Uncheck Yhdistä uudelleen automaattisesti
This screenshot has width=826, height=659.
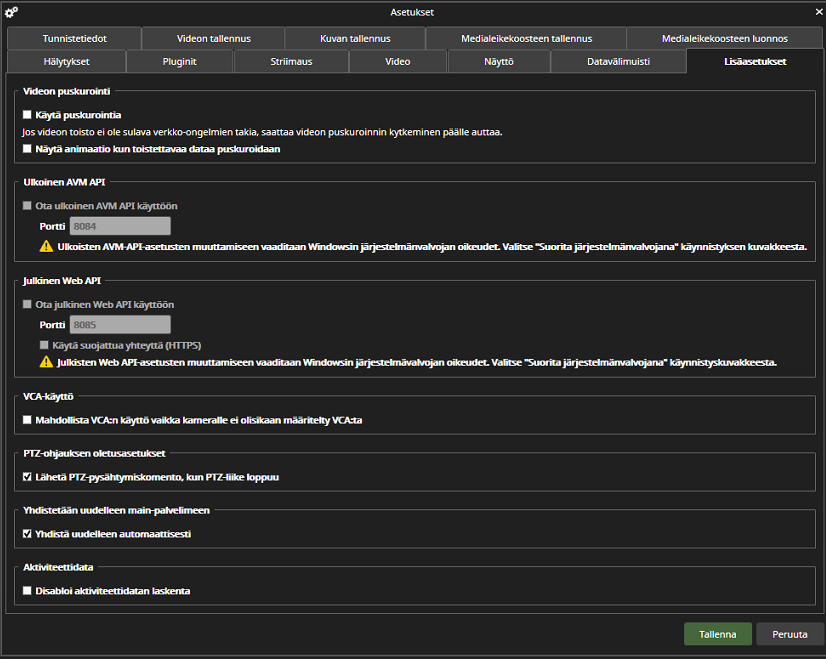[27, 534]
